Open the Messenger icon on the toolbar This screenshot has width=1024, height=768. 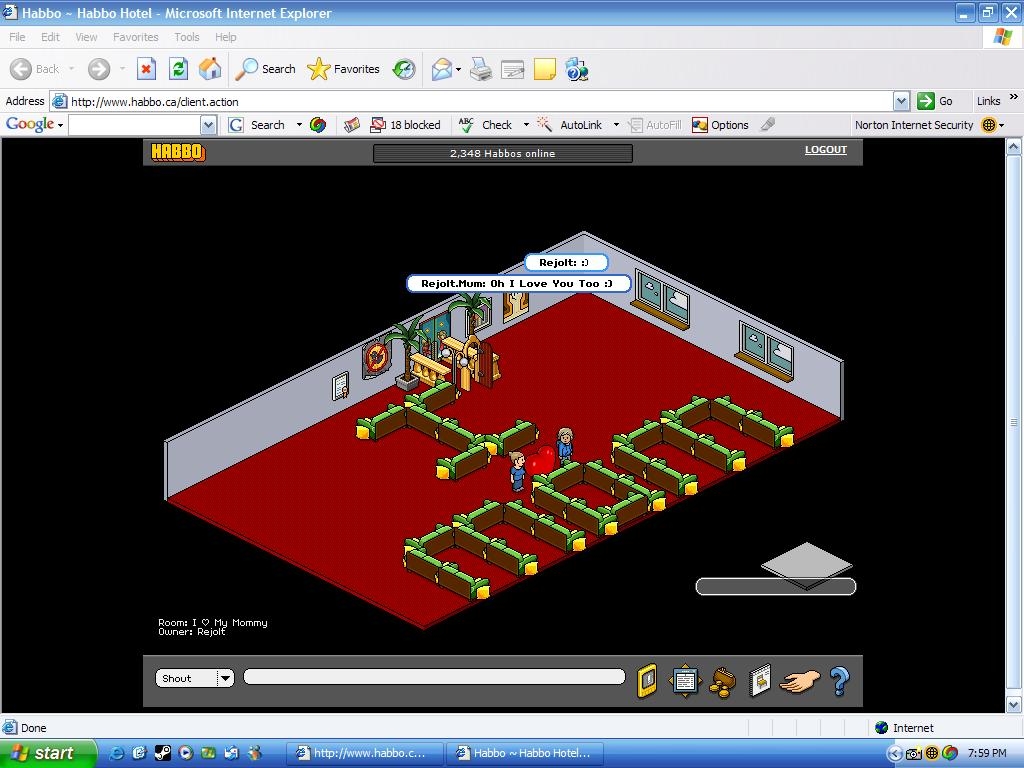(x=577, y=69)
